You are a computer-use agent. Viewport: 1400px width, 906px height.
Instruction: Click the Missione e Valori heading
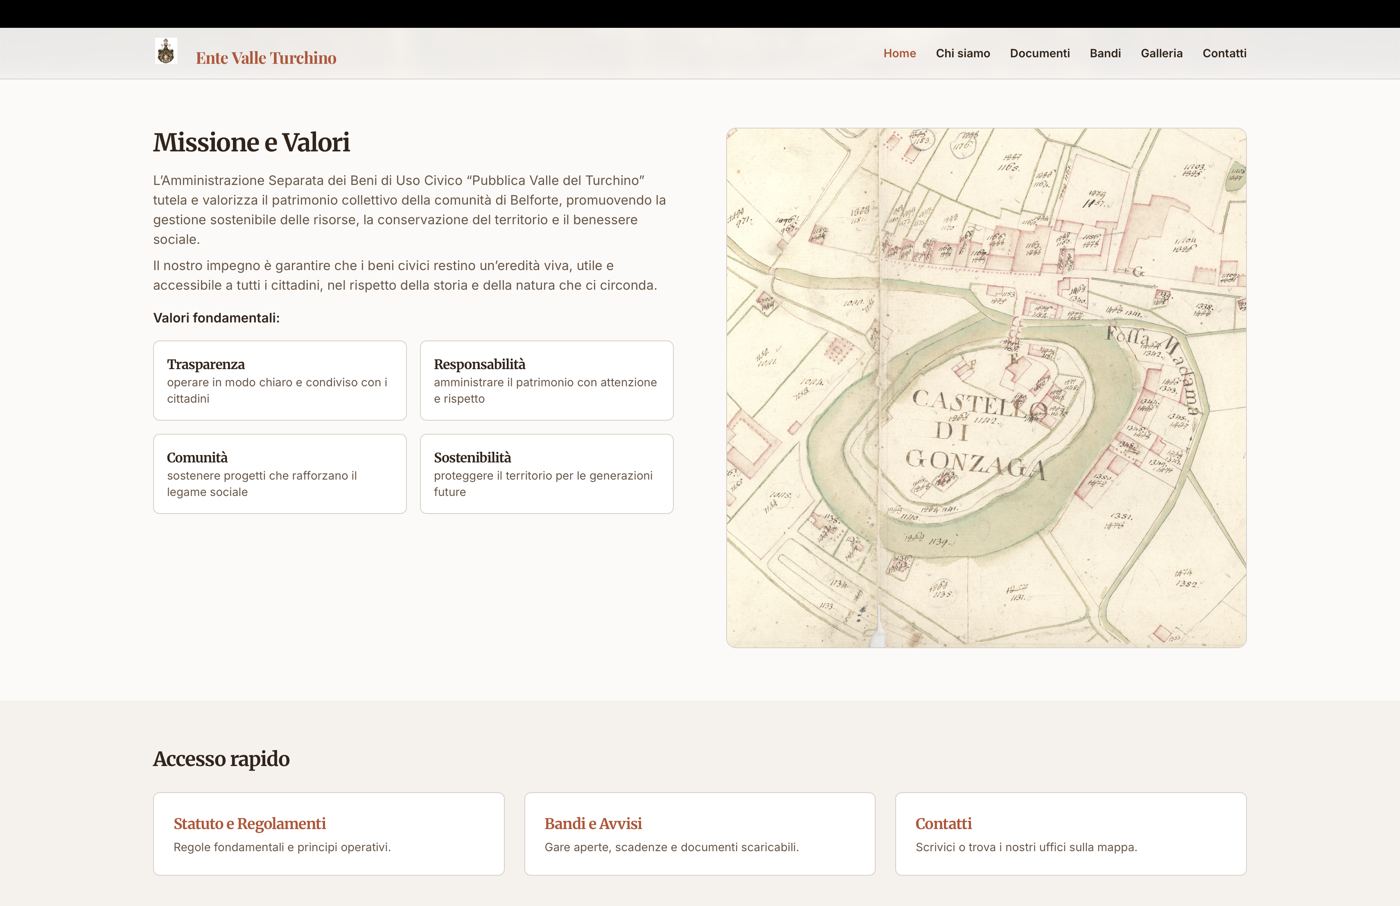[252, 143]
